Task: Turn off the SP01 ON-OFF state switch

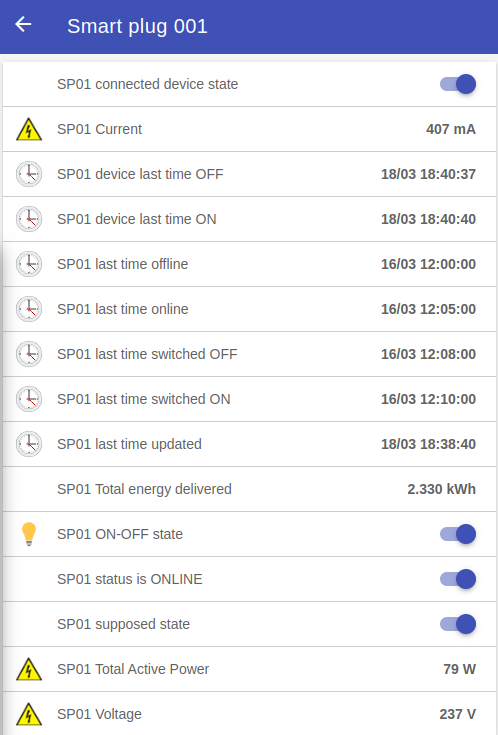Action: pyautogui.click(x=458, y=534)
